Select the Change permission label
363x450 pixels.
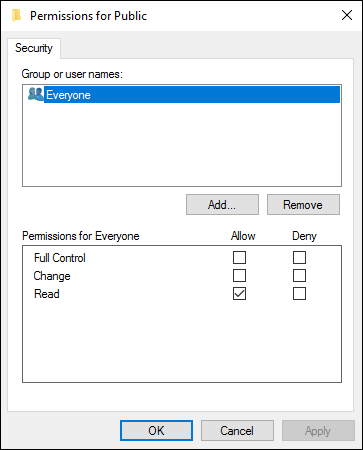point(52,276)
